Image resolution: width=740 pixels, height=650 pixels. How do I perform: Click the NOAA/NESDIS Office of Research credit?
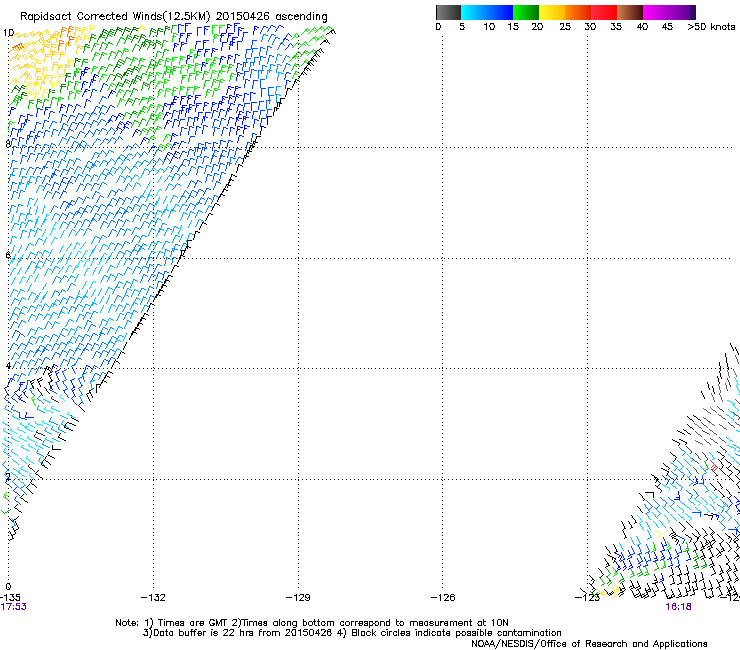coord(589,644)
